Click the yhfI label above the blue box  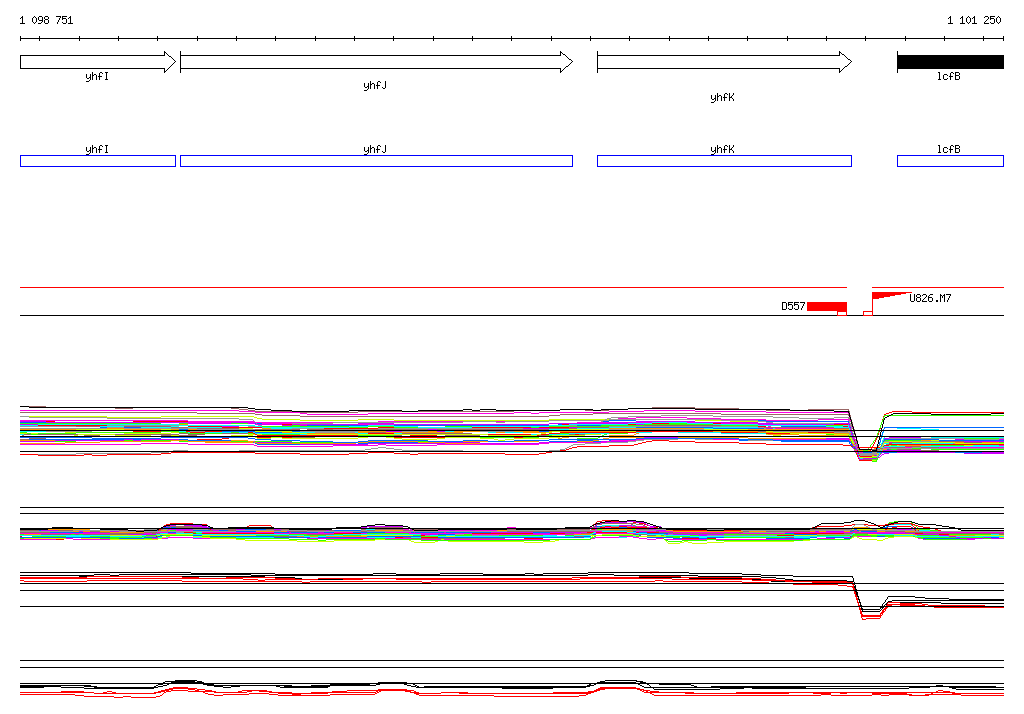point(97,150)
